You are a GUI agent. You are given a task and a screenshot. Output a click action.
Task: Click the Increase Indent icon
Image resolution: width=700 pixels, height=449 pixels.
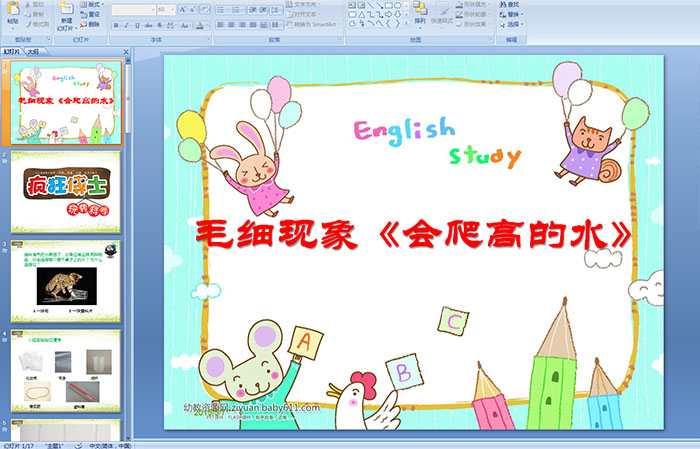tap(263, 9)
